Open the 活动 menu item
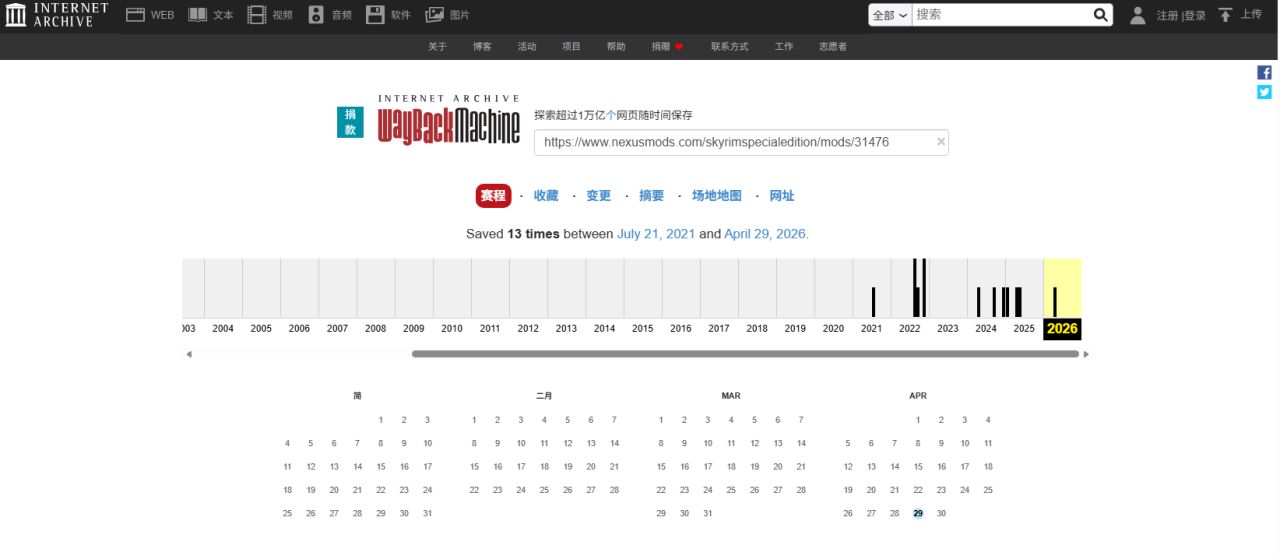Screen dimensions: 1280x556 pos(527,46)
